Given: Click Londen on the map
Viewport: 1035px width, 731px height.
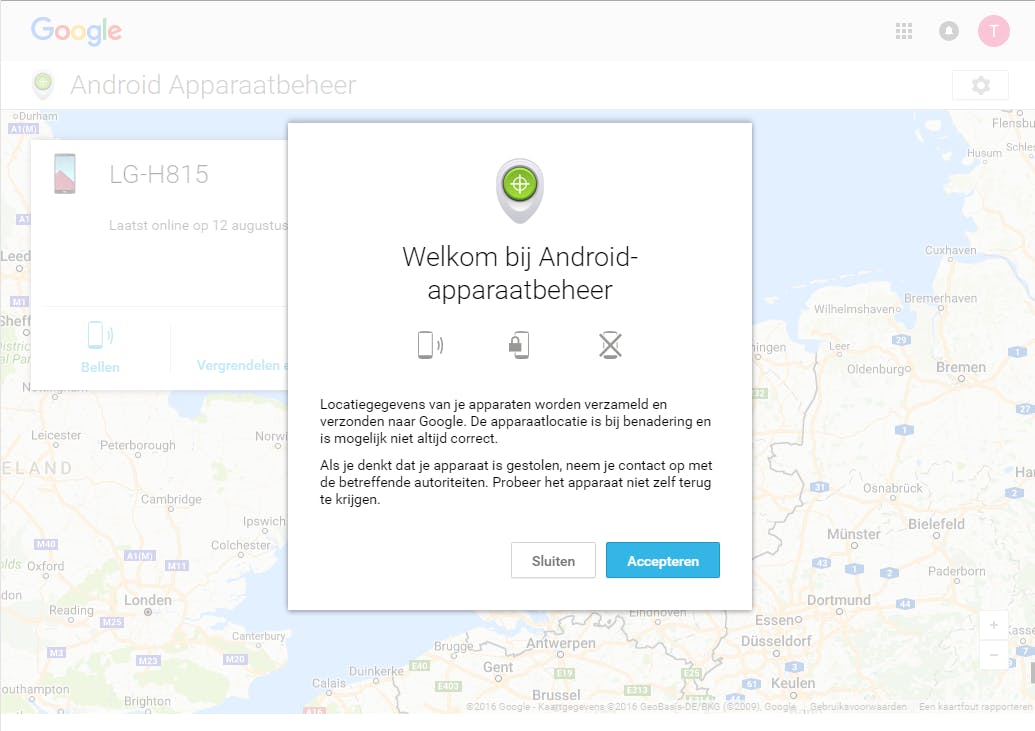Looking at the screenshot, I should coord(148,600).
